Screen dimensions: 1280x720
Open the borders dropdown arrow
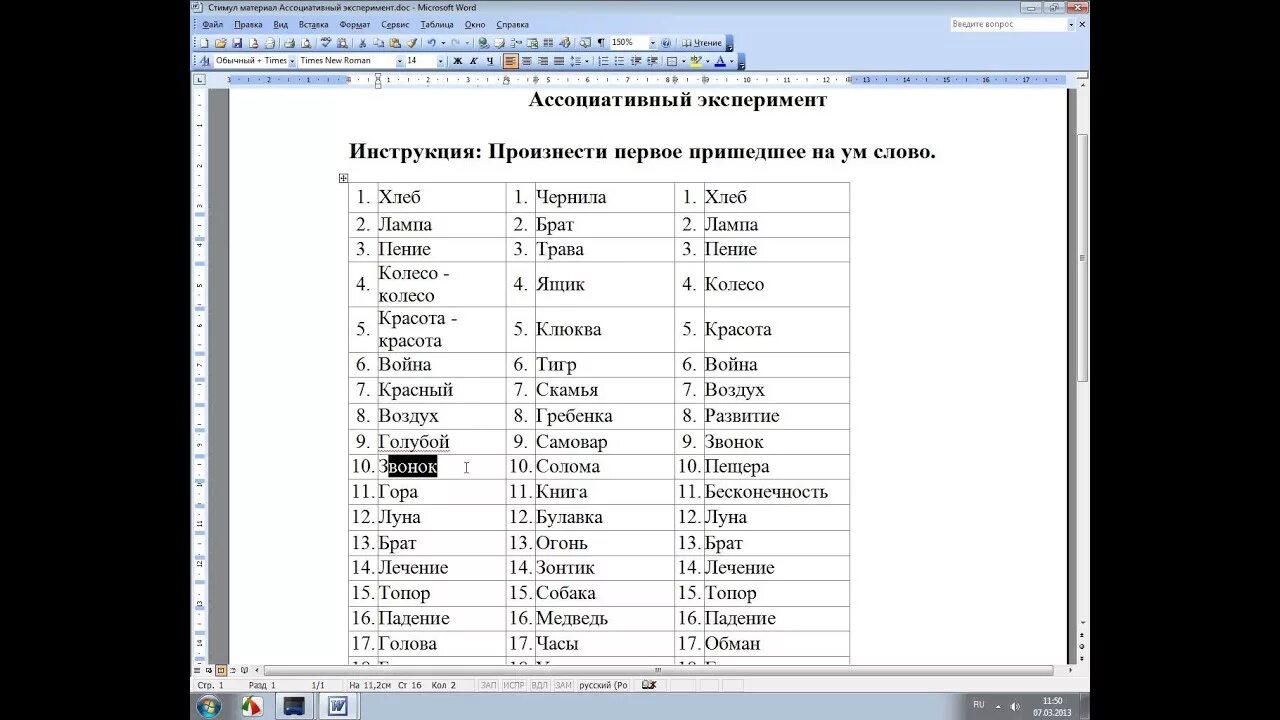[683, 61]
